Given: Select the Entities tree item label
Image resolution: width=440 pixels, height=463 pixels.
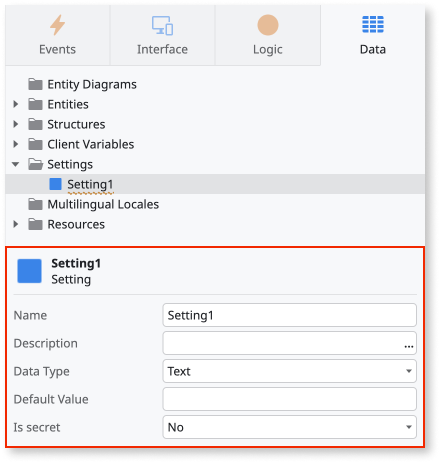Looking at the screenshot, I should (x=68, y=104).
